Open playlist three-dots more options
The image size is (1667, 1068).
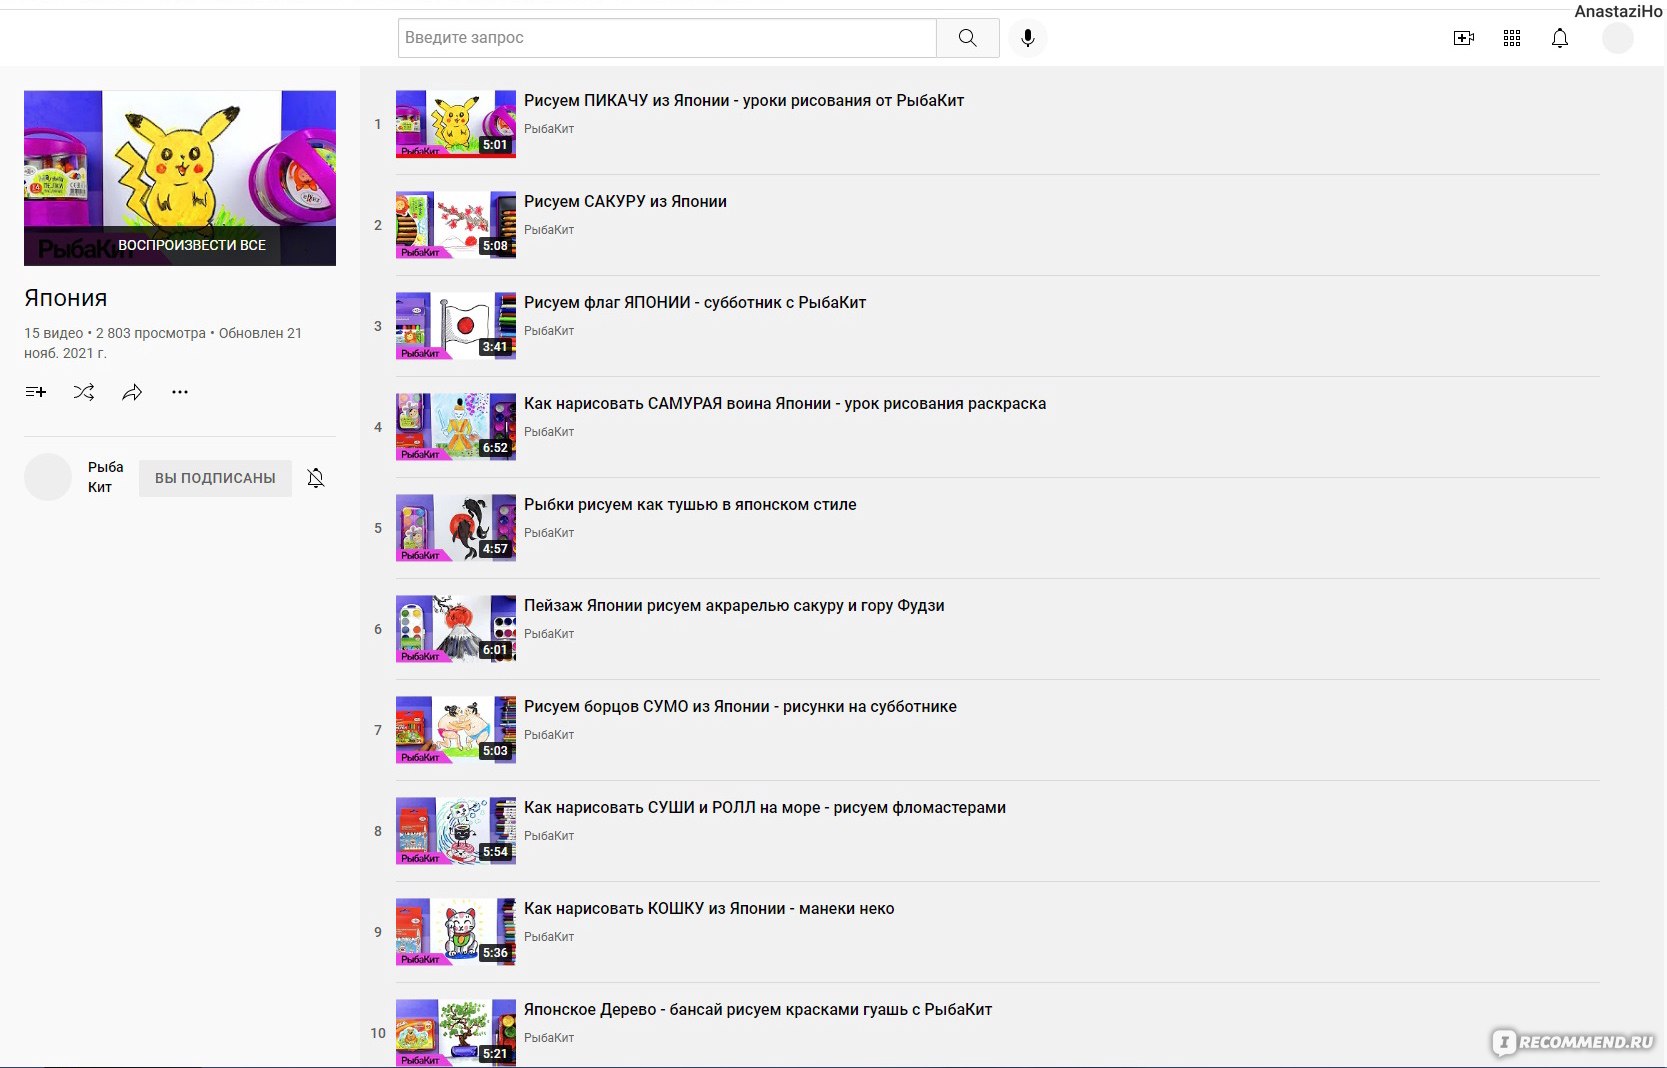180,392
